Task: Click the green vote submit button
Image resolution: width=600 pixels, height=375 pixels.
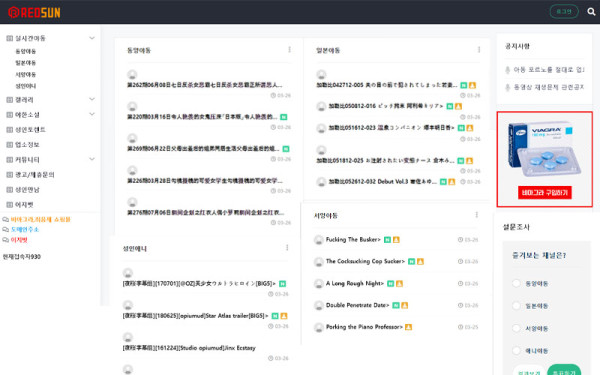Action: 564,370
